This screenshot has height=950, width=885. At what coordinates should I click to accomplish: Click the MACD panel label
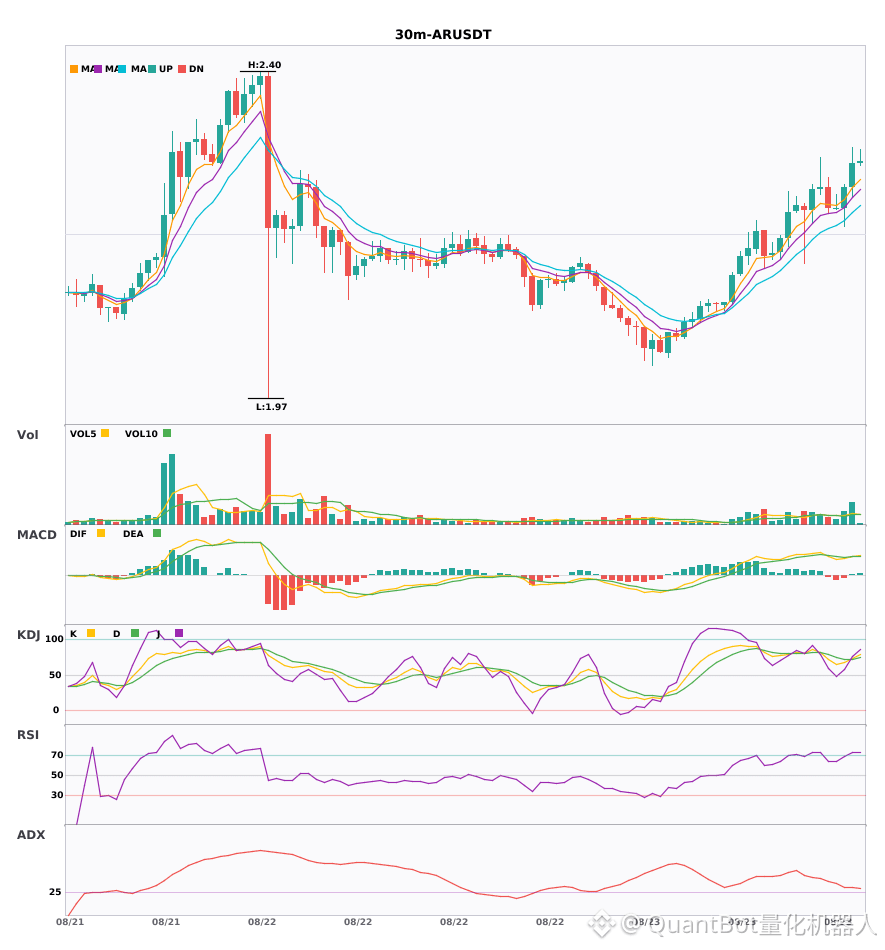[36, 534]
